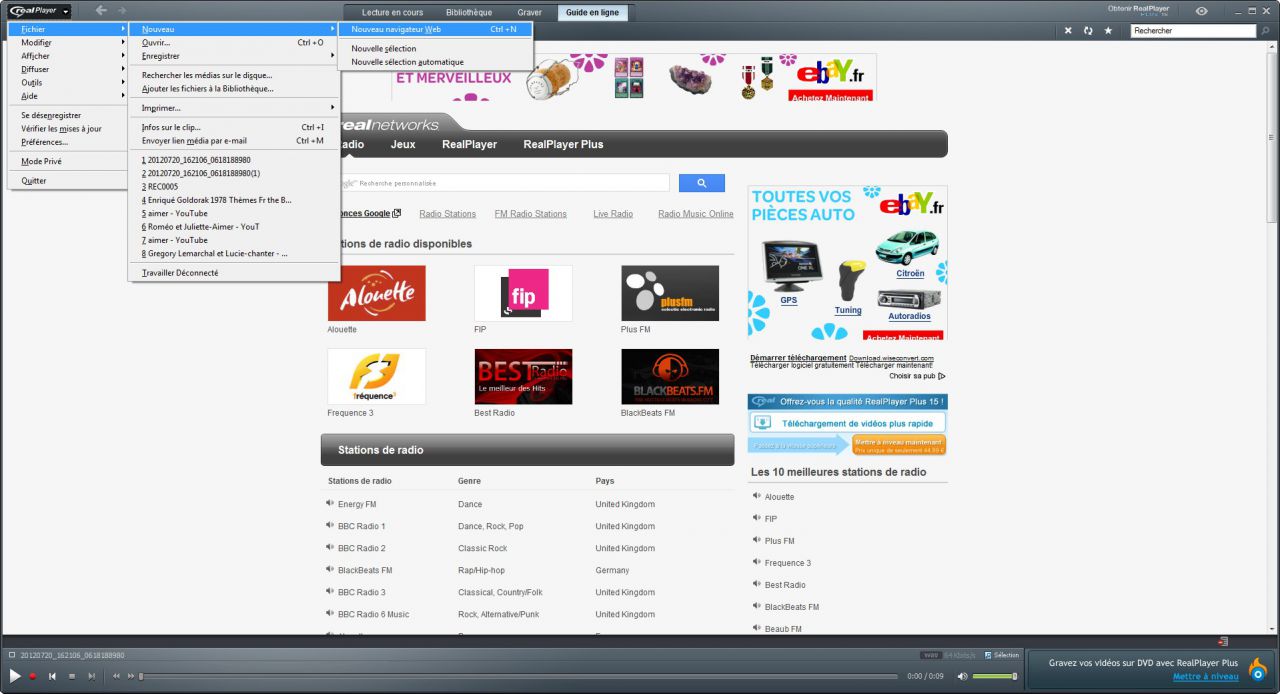Click the blue Google search button
This screenshot has height=694, width=1280.
coord(701,183)
